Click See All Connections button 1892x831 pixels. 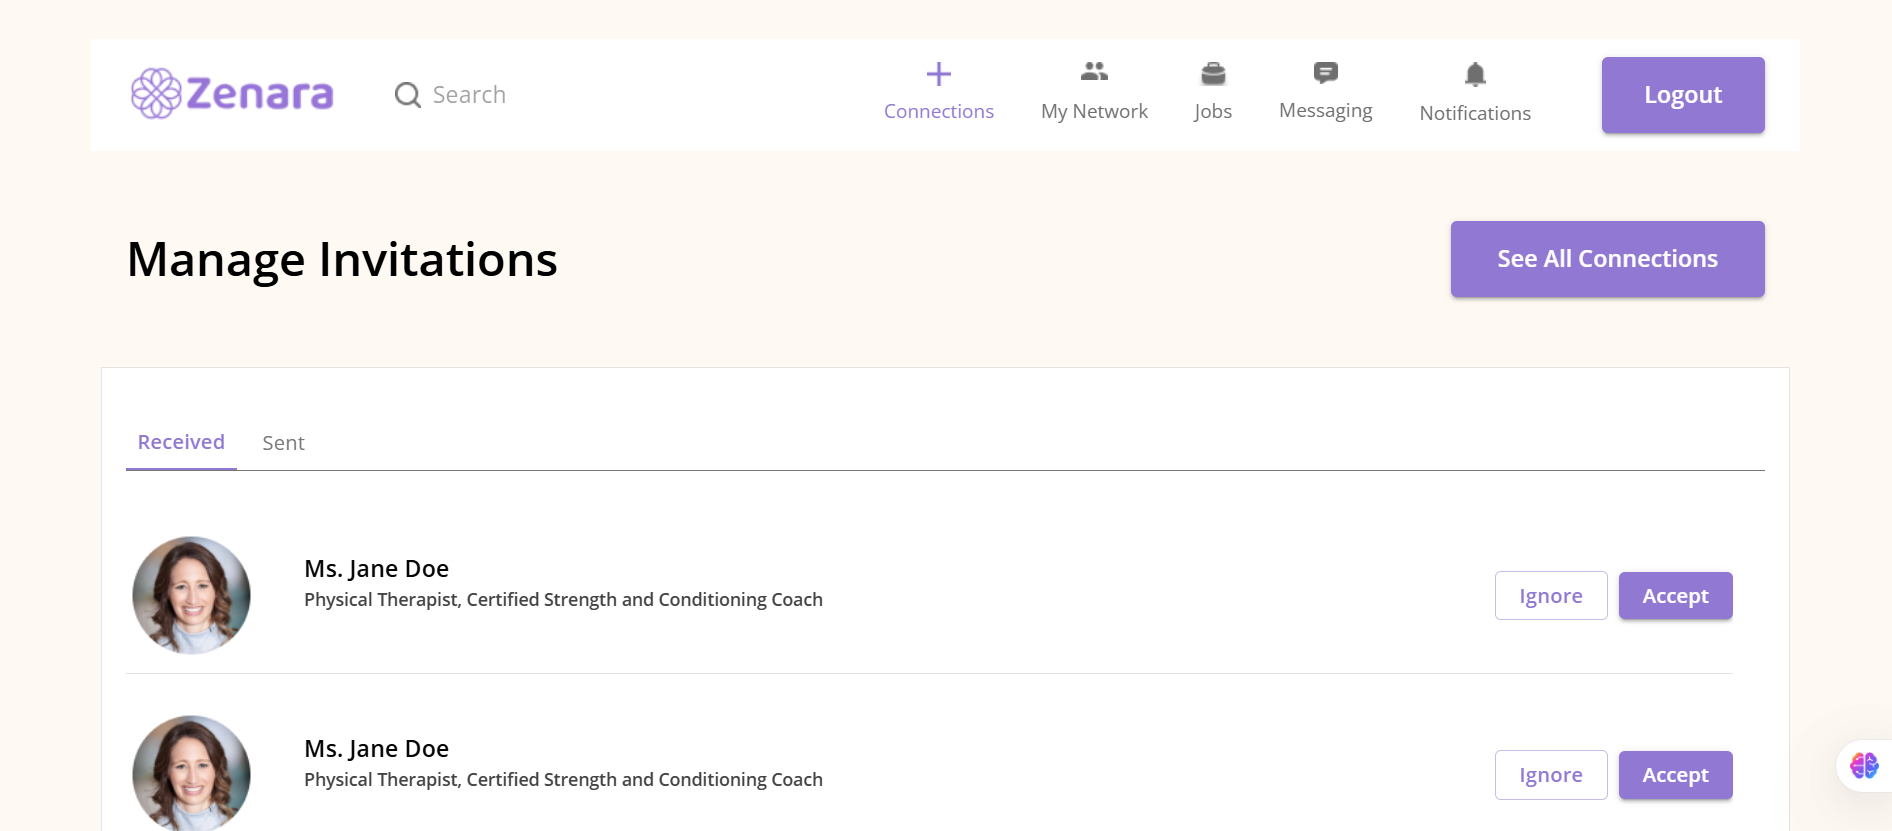(1607, 259)
